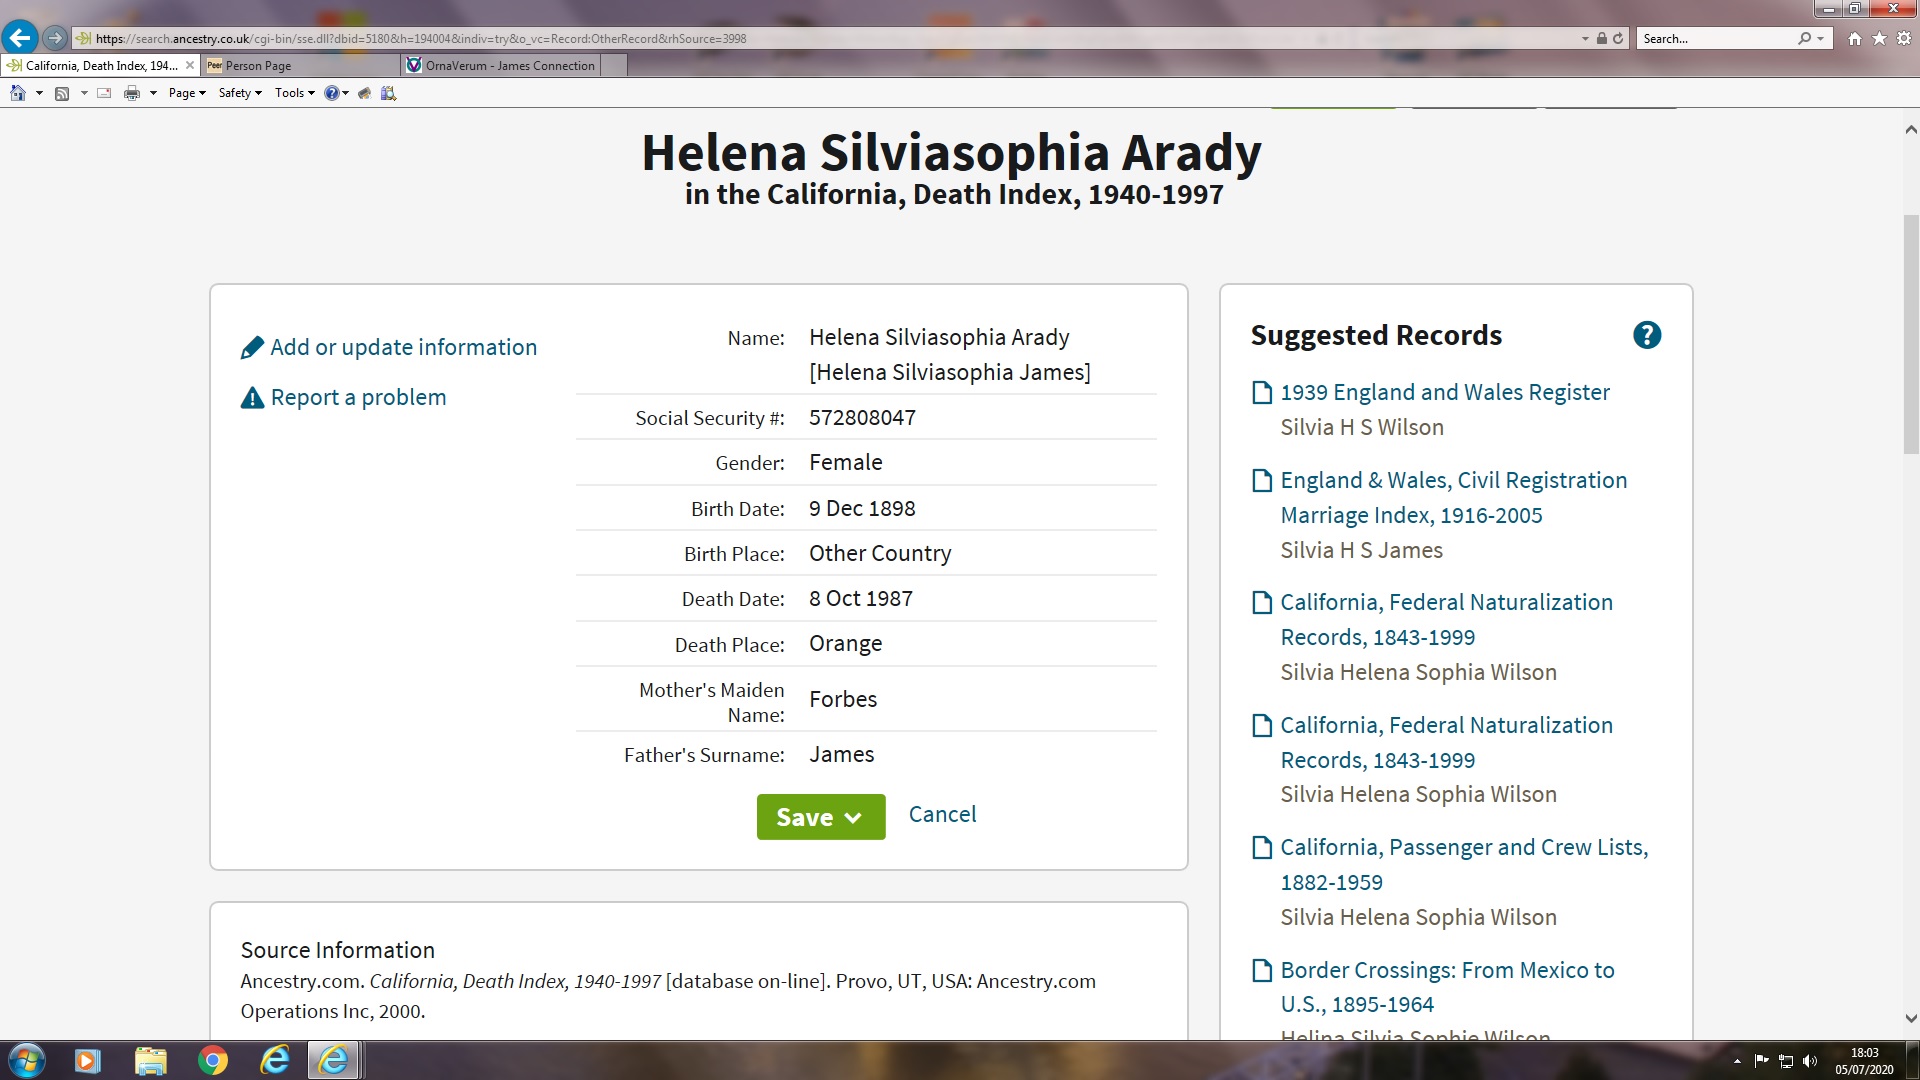The width and height of the screenshot is (1920, 1080).
Task: Click the page Refresh icon in address bar
Action: (x=1618, y=38)
